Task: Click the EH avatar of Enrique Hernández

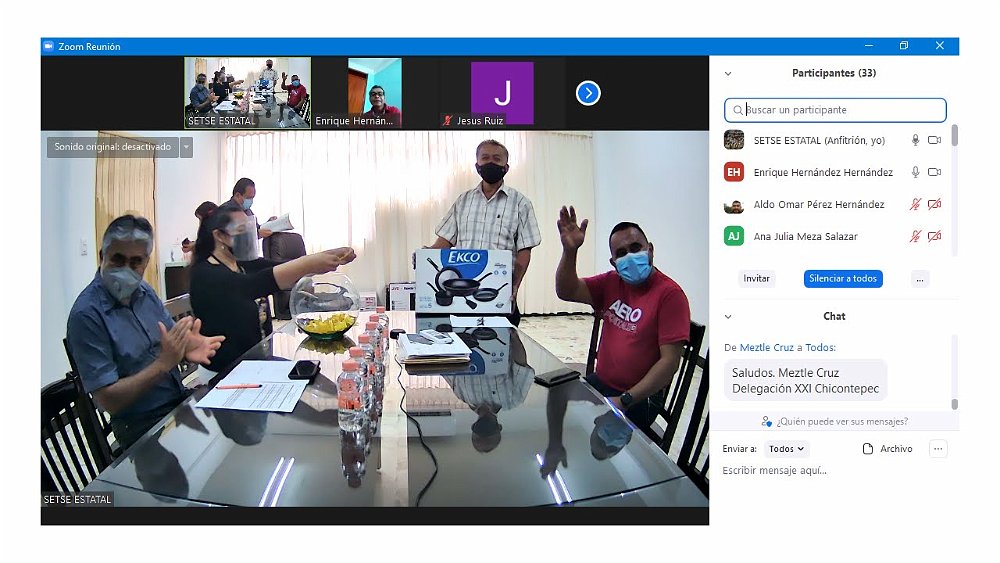Action: pos(734,172)
